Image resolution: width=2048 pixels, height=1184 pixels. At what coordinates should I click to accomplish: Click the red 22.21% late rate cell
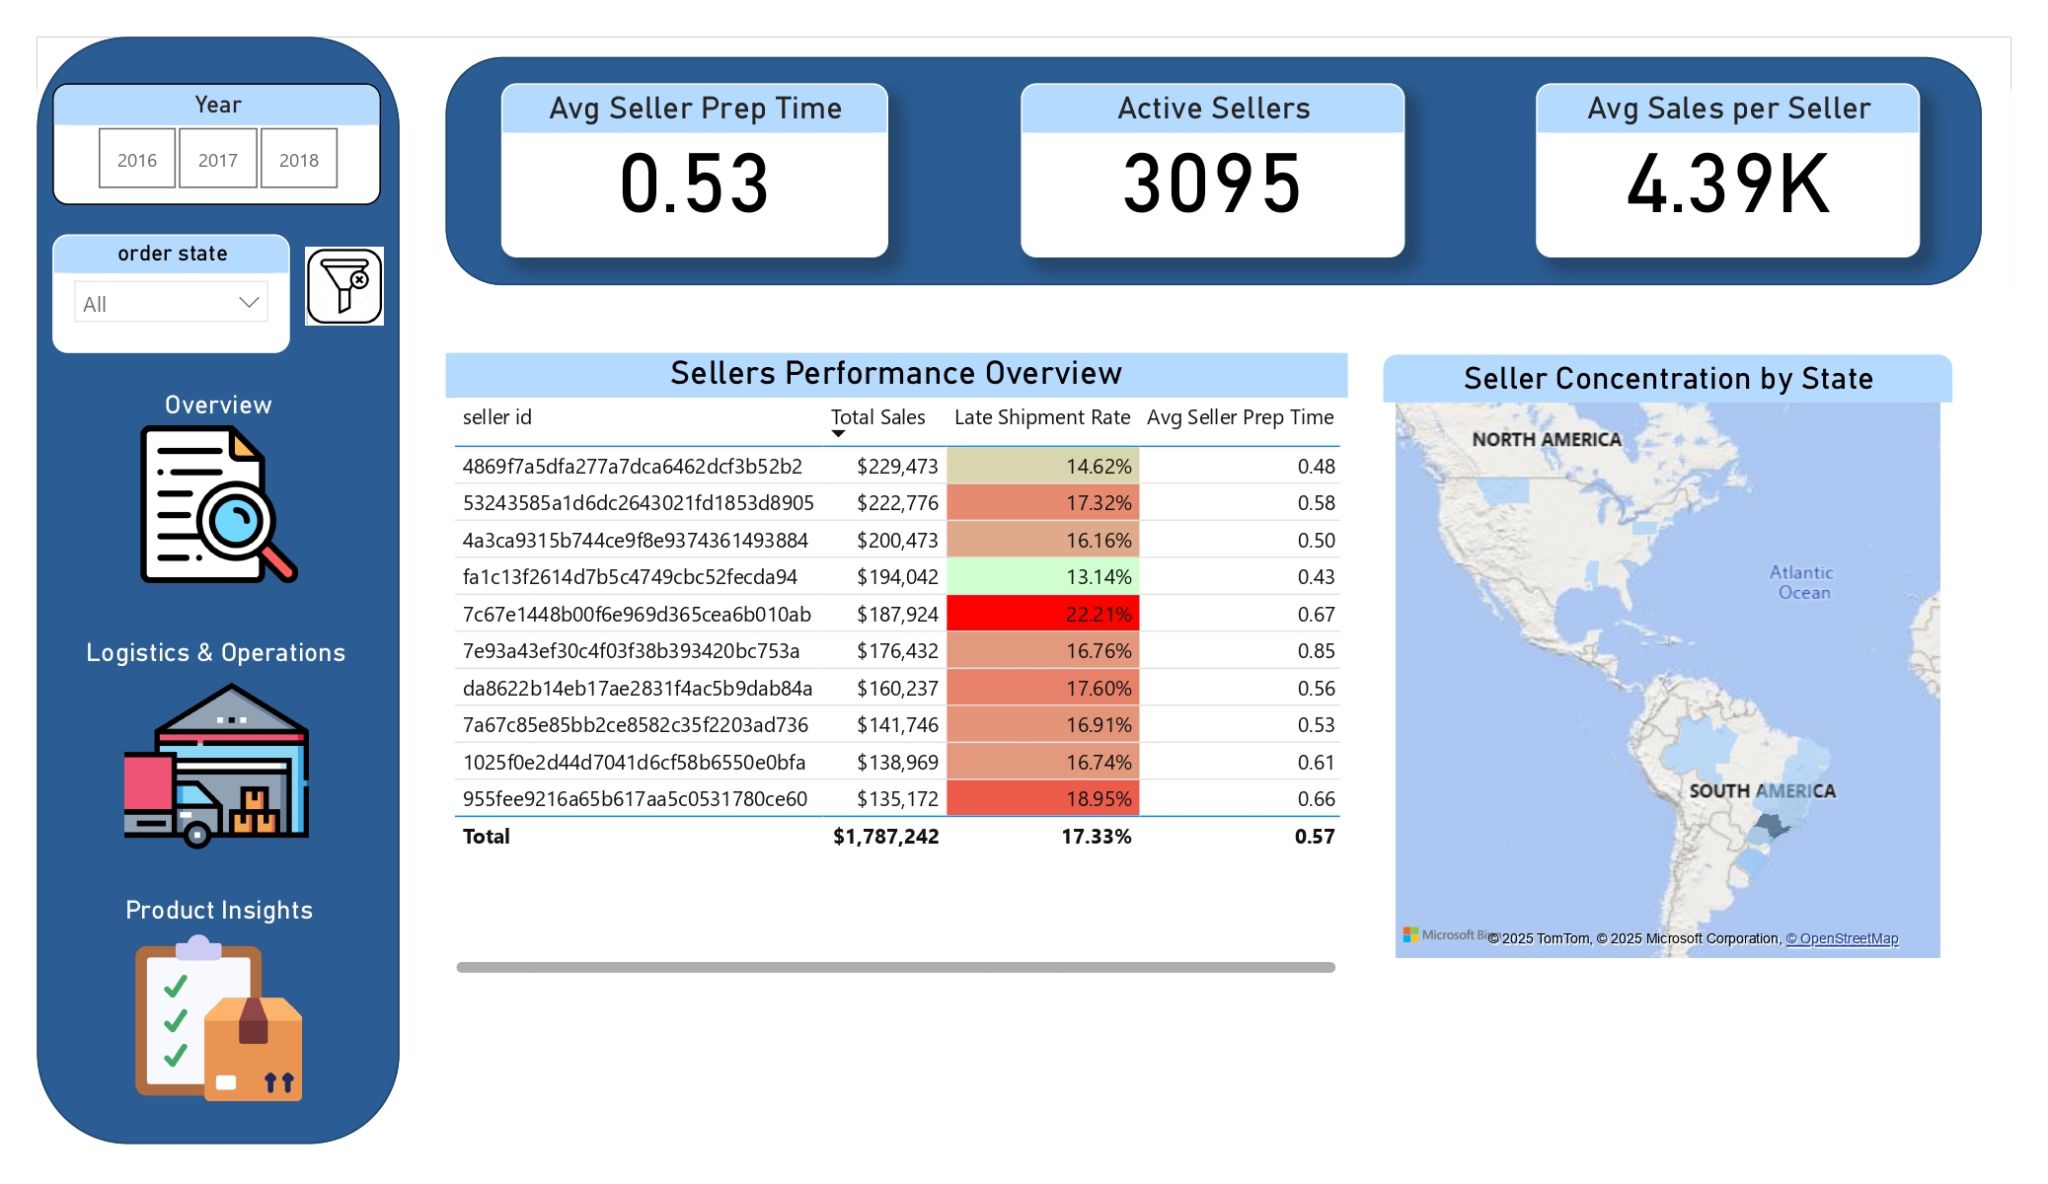1042,614
